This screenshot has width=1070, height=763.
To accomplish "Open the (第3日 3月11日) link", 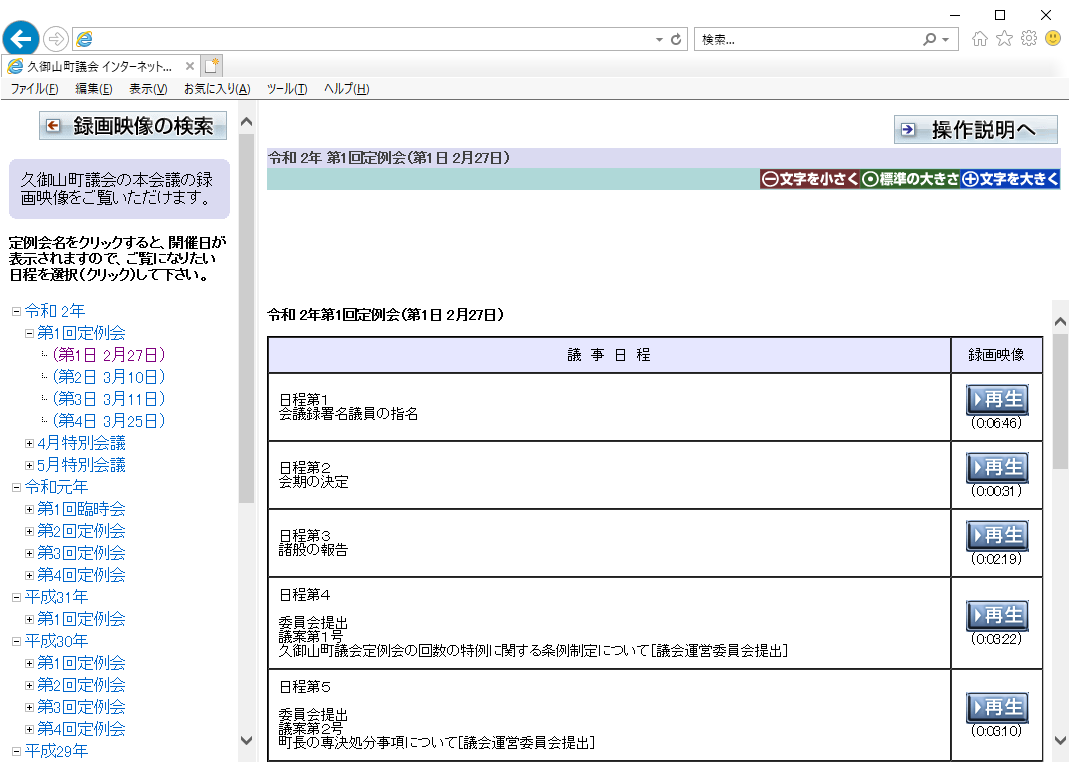I will tap(109, 399).
